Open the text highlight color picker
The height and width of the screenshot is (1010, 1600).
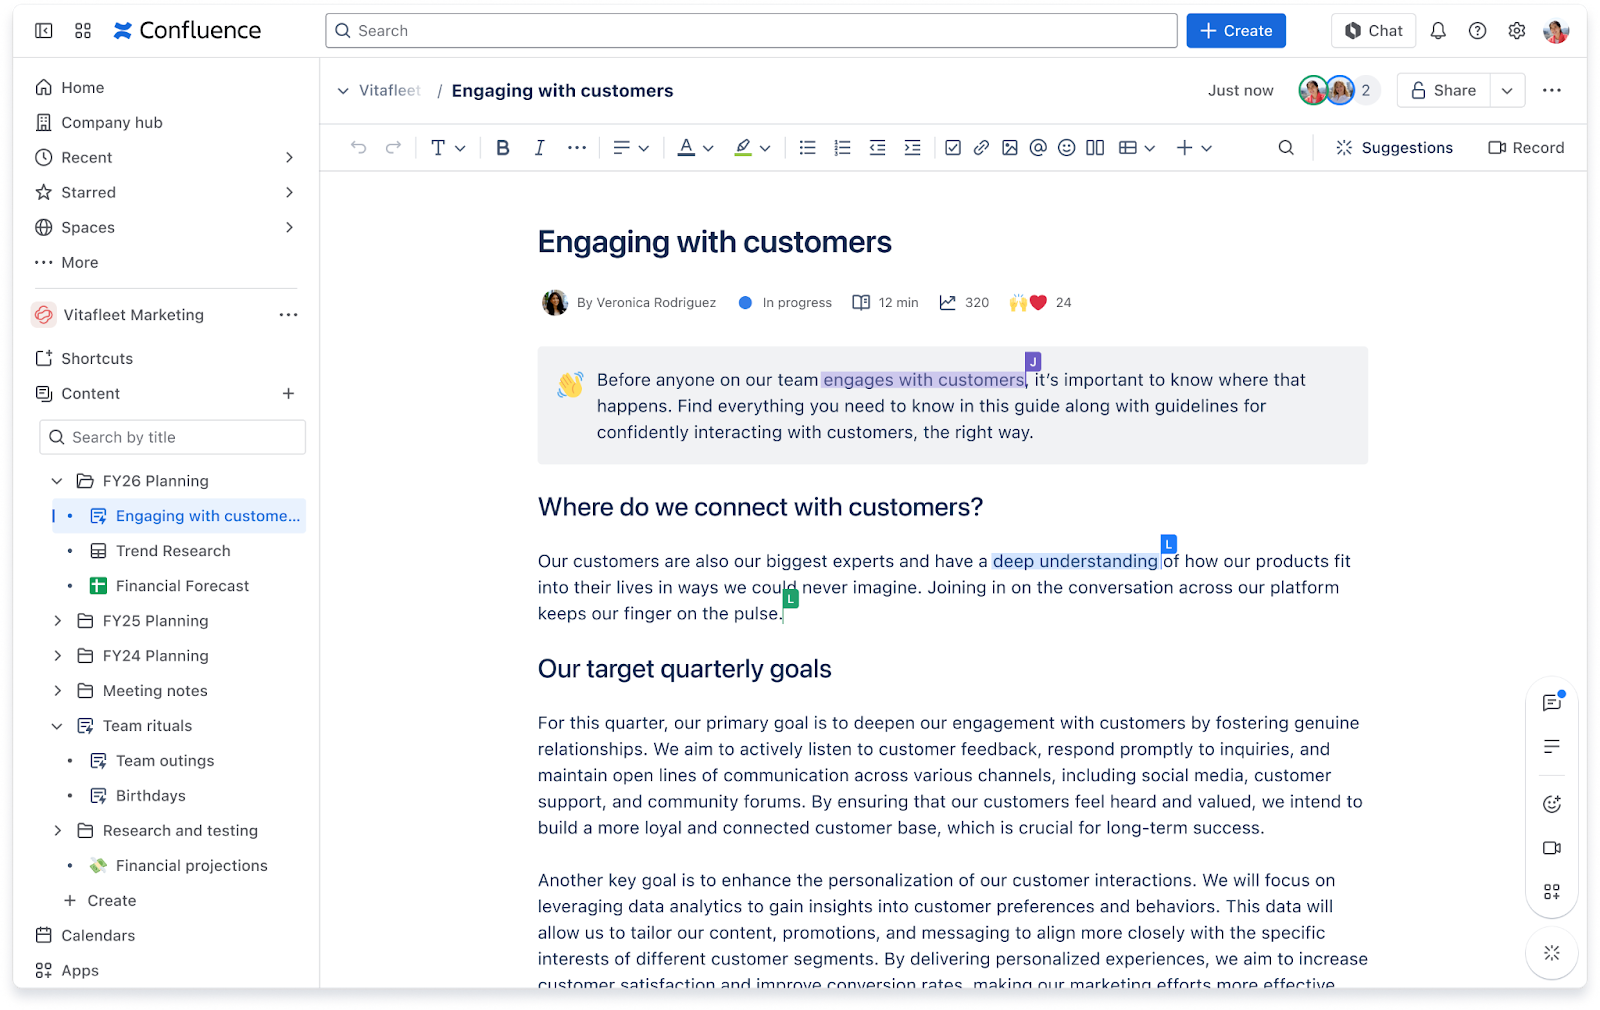[753, 147]
